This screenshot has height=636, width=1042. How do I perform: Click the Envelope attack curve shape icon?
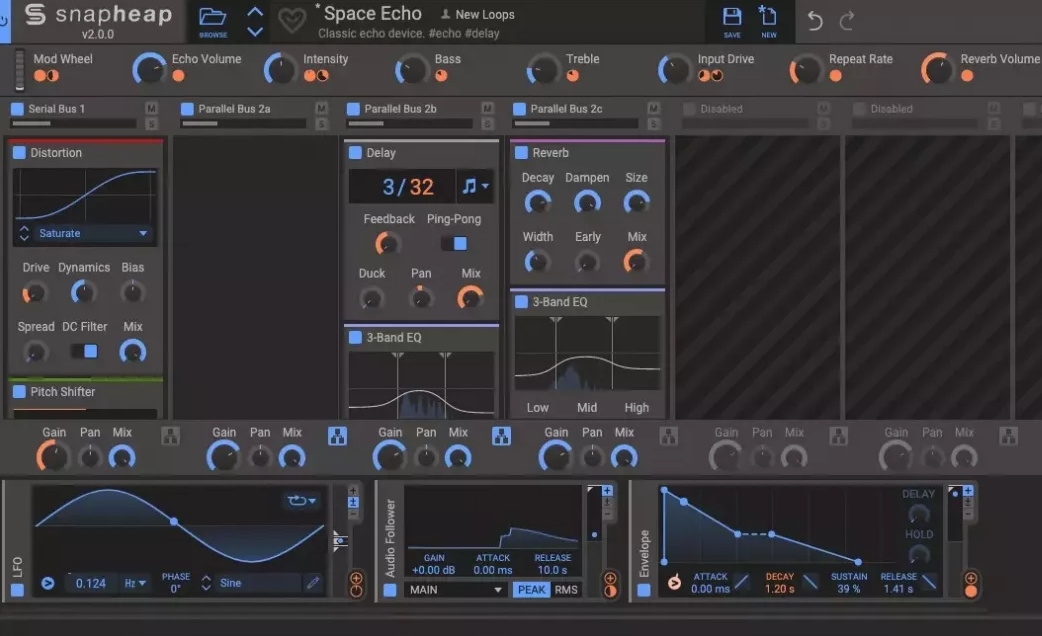point(742,583)
